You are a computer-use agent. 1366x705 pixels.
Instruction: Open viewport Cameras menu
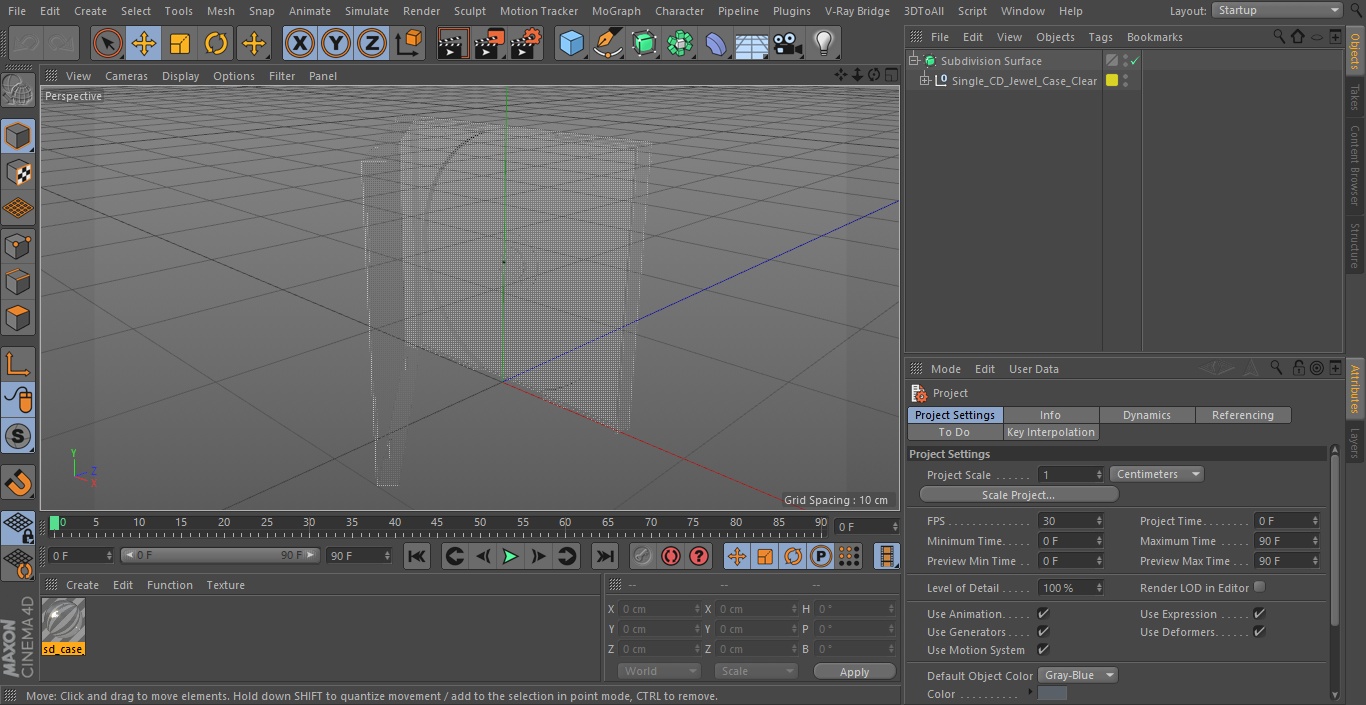click(x=126, y=76)
